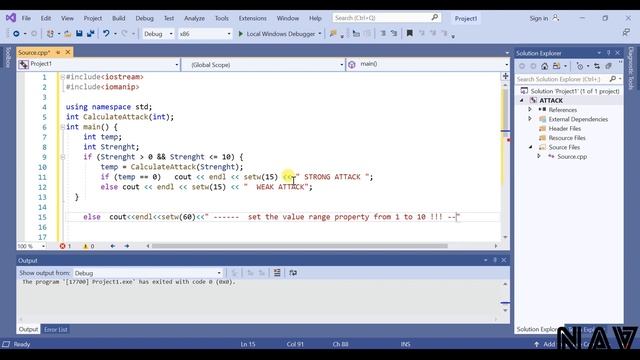Open the Build menu
The width and height of the screenshot is (640, 360).
[119, 18]
